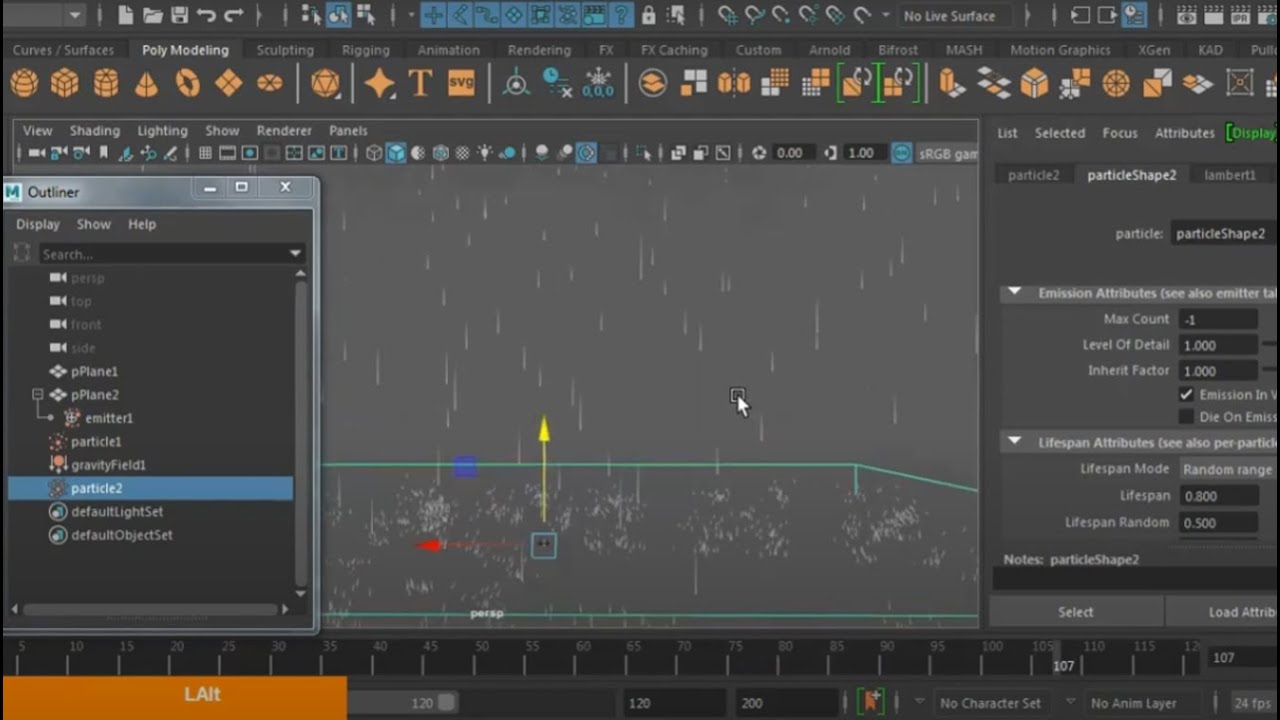Click the IPR render icon
The image size is (1280, 720).
(x=1240, y=15)
